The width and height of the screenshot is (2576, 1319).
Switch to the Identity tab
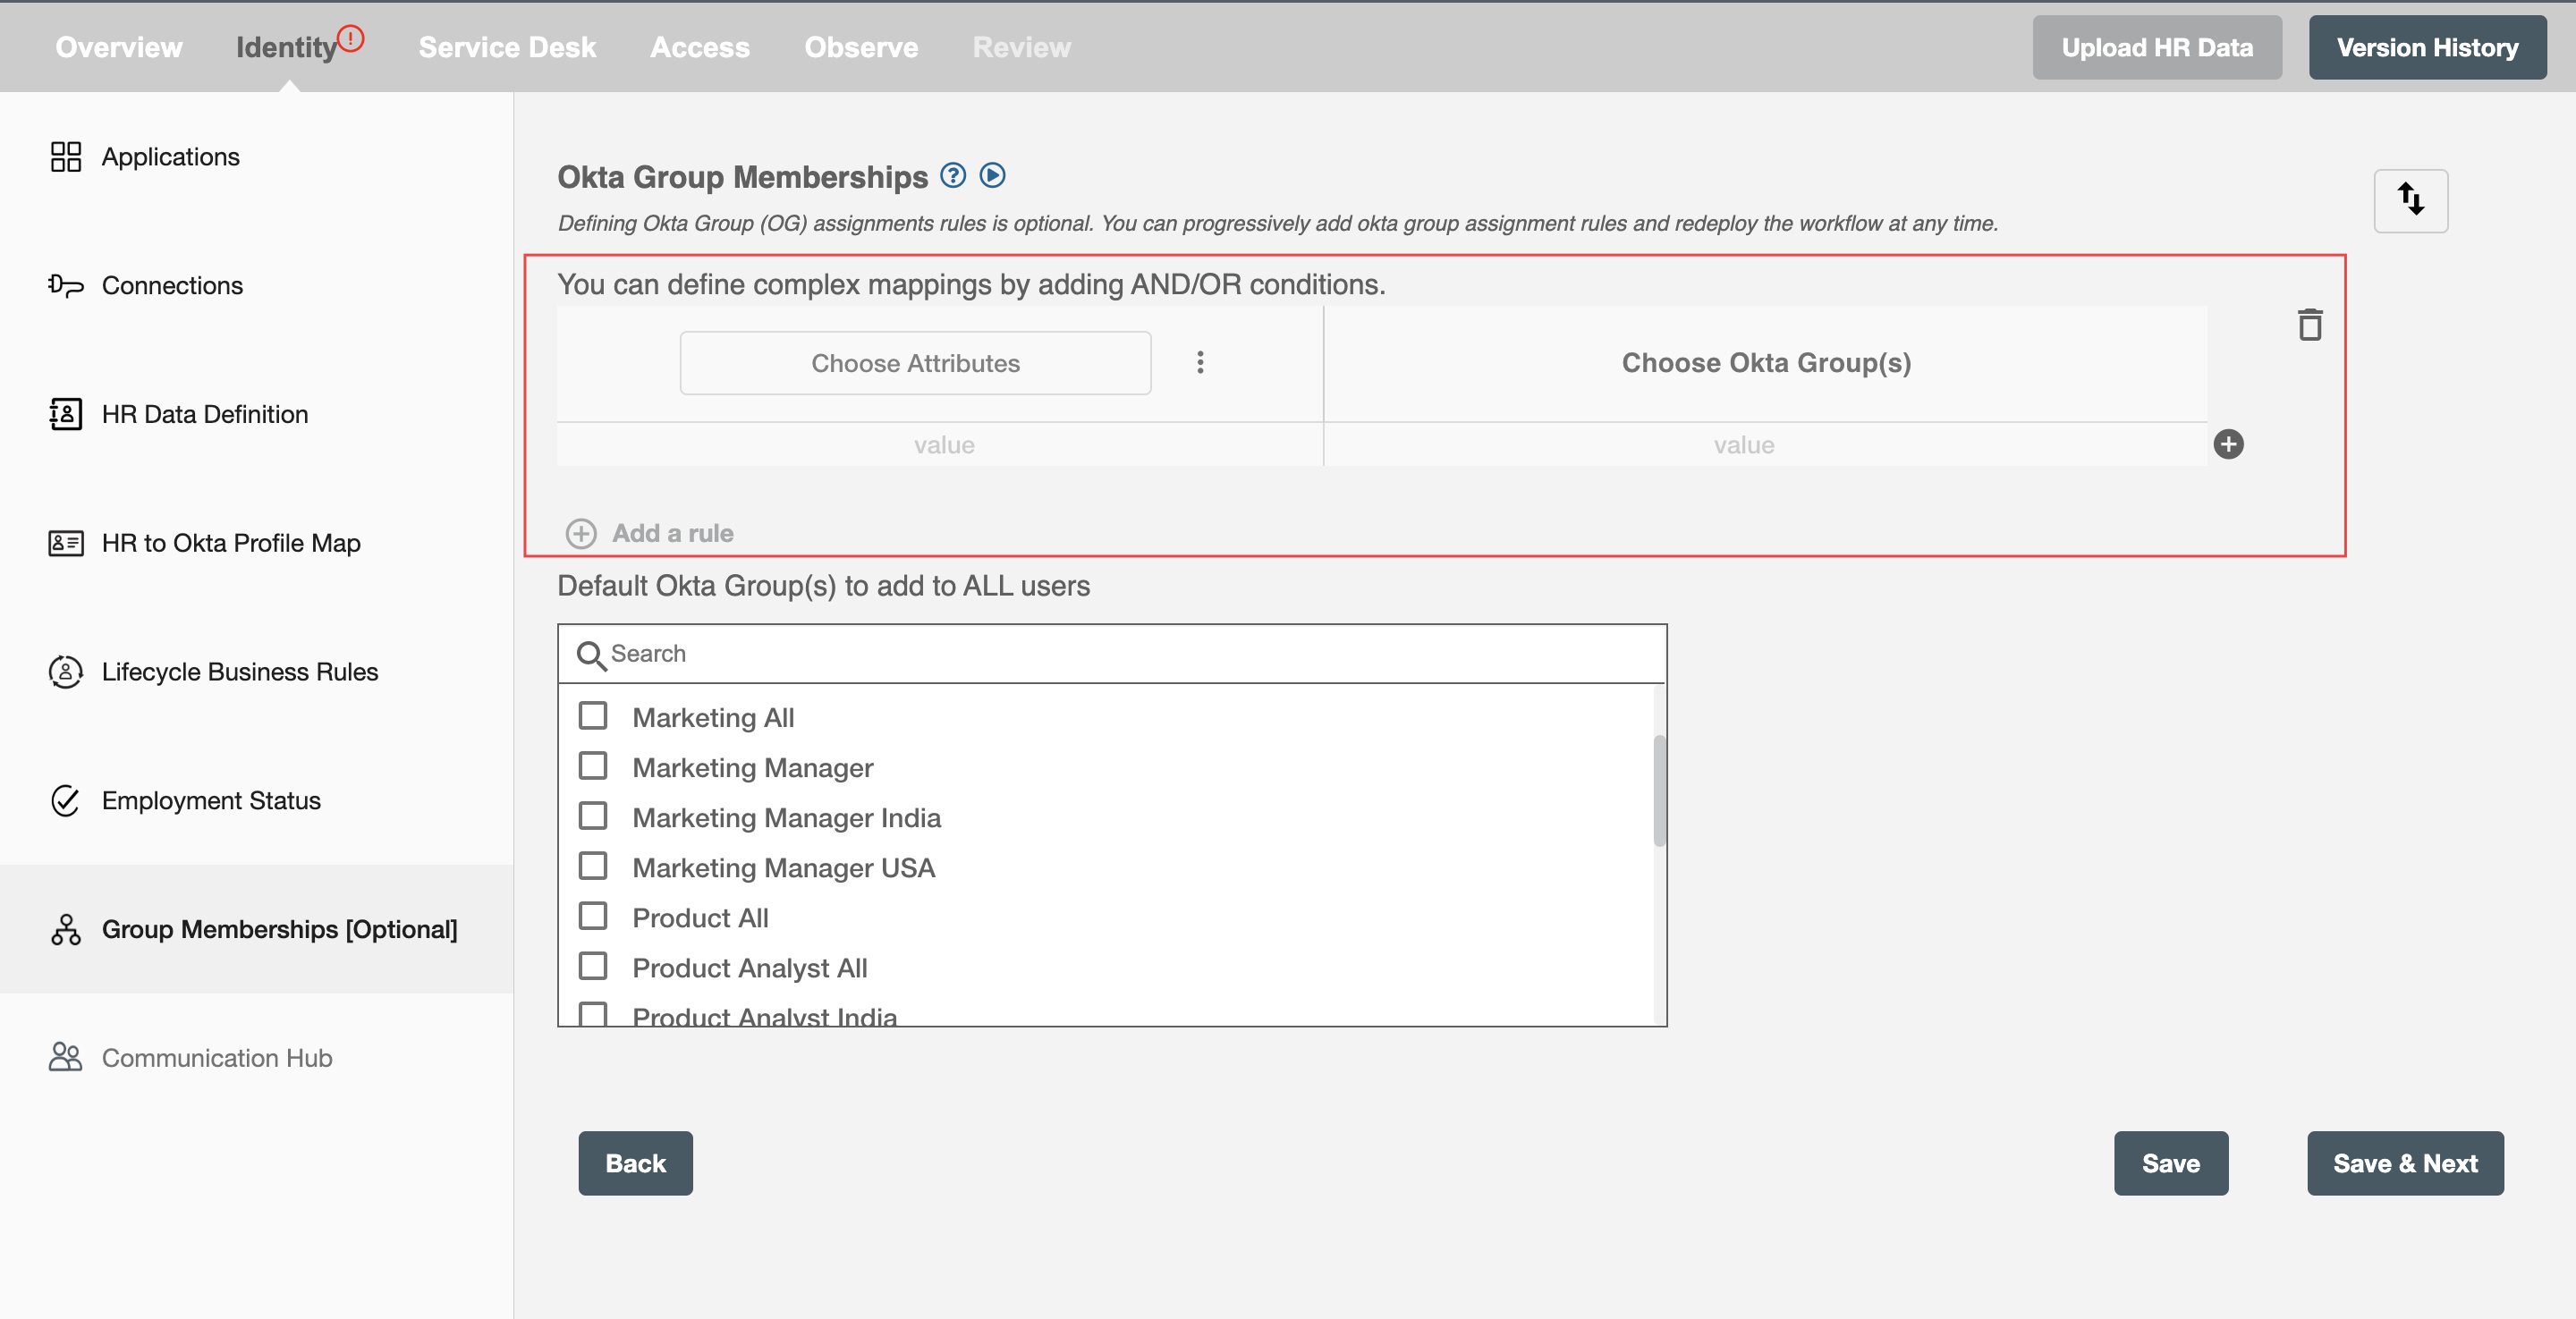(x=286, y=47)
